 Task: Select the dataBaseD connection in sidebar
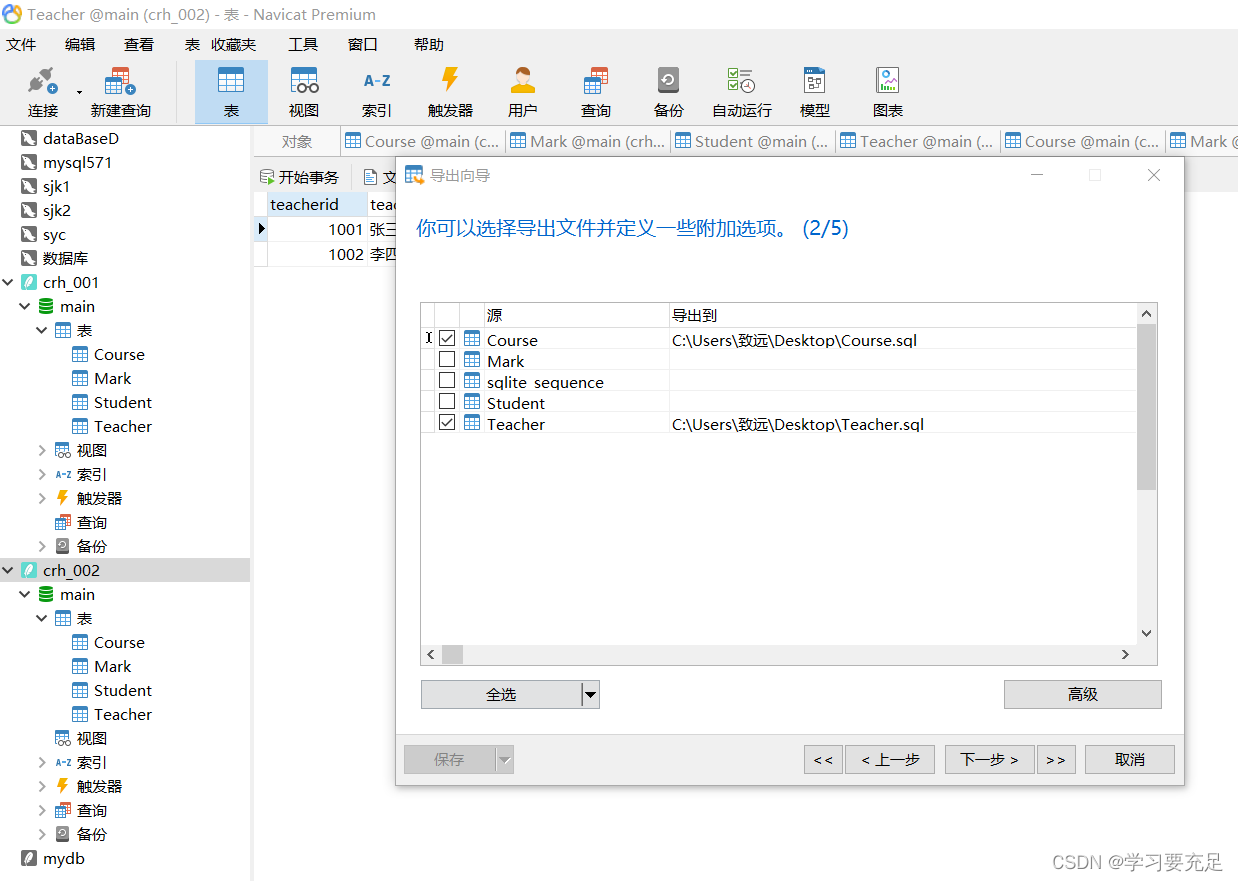80,138
